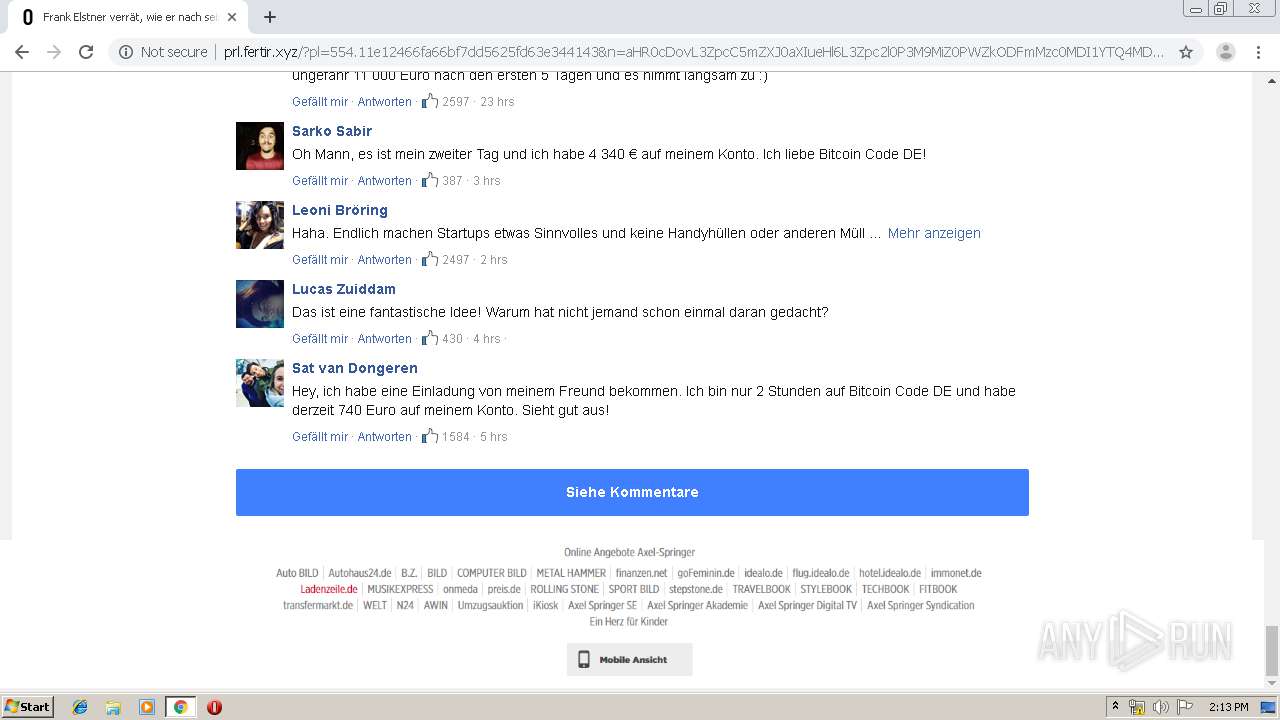This screenshot has width=1280, height=720.
Task: Open Lucas Zuiddam profile picture
Action: pyautogui.click(x=260, y=304)
